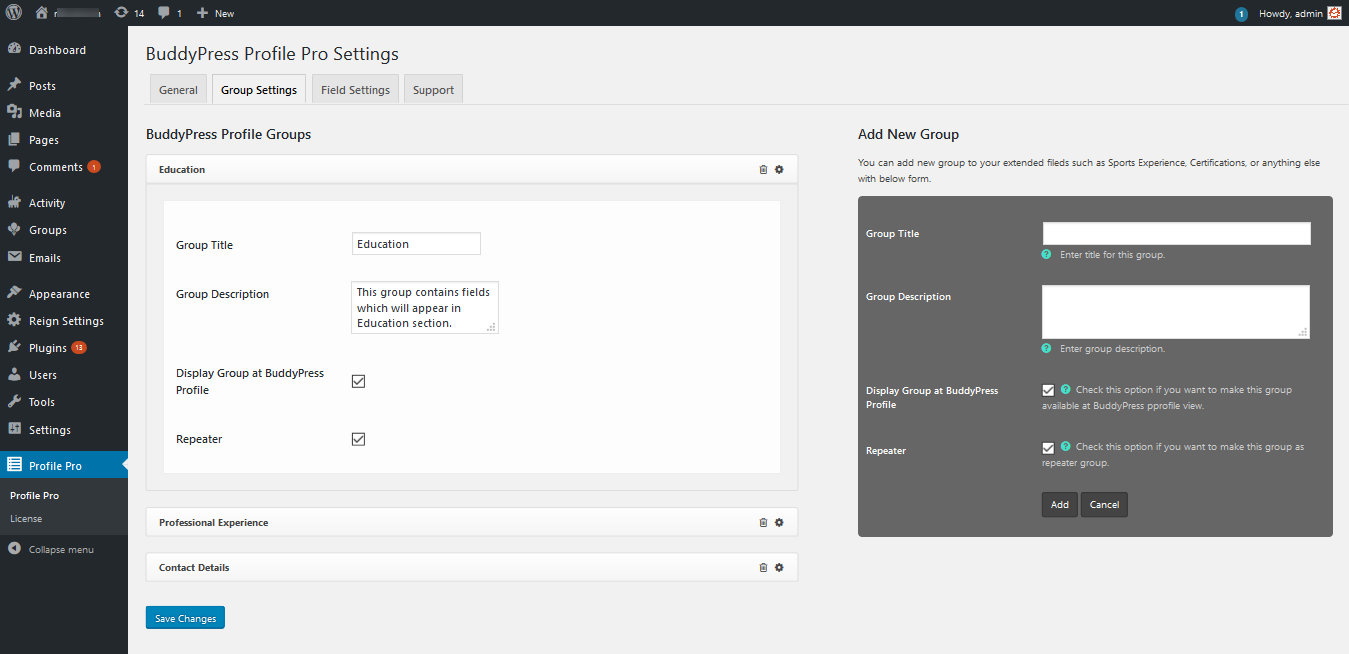Viewport: 1349px width, 654px height.
Task: Open Profile Pro submenu link
Action: tap(34, 495)
